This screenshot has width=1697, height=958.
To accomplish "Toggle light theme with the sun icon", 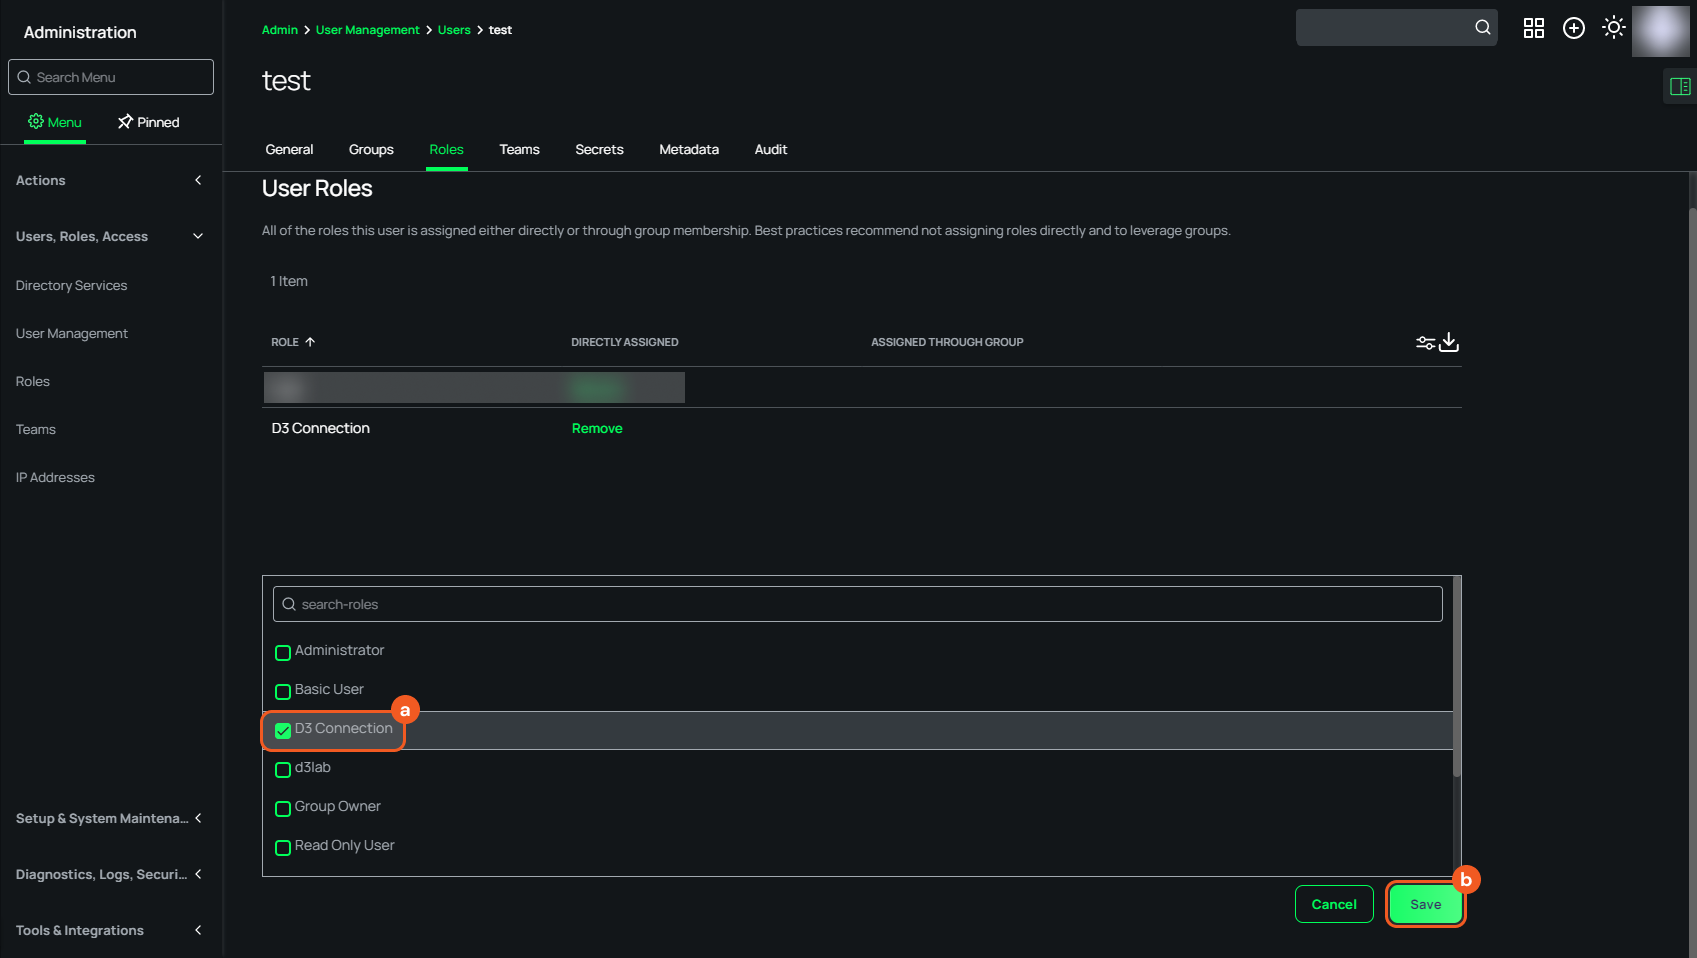I will [1613, 28].
